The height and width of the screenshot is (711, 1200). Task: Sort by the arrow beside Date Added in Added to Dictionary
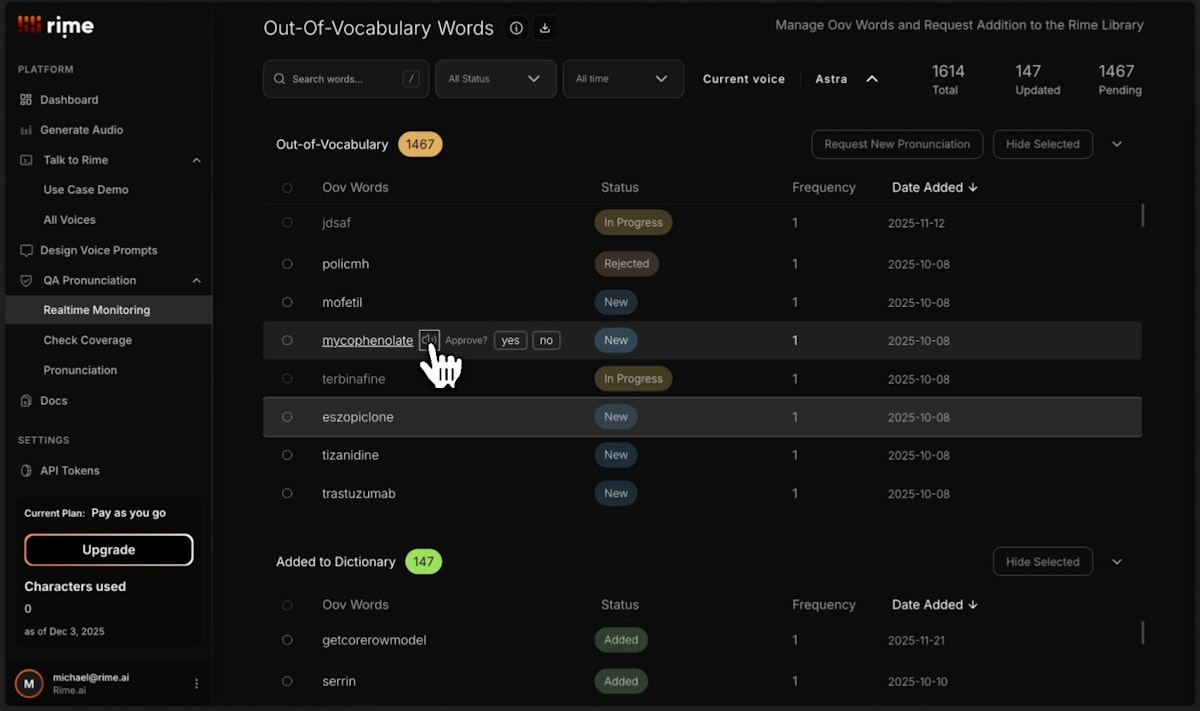[x=973, y=605]
